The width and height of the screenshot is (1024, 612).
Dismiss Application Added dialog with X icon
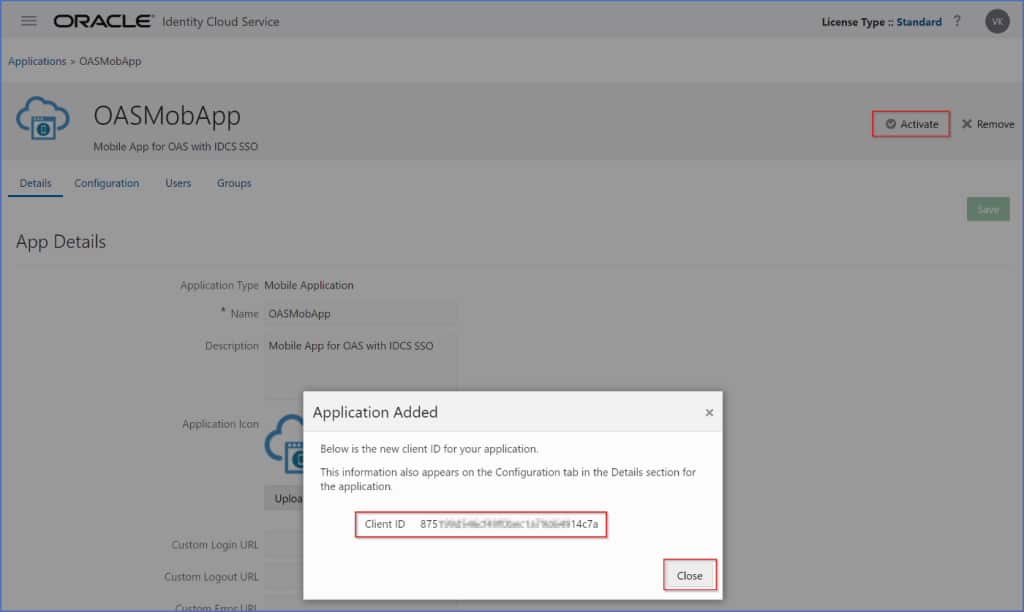tap(709, 412)
